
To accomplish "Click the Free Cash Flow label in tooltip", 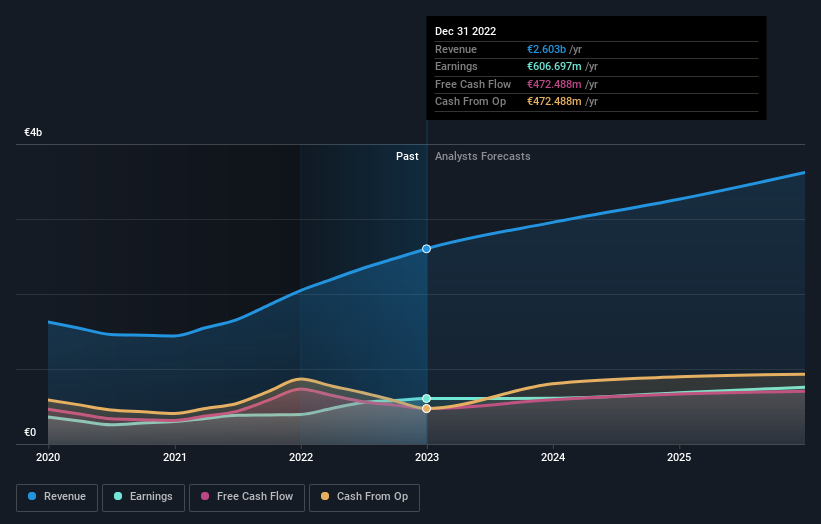I will tap(473, 84).
